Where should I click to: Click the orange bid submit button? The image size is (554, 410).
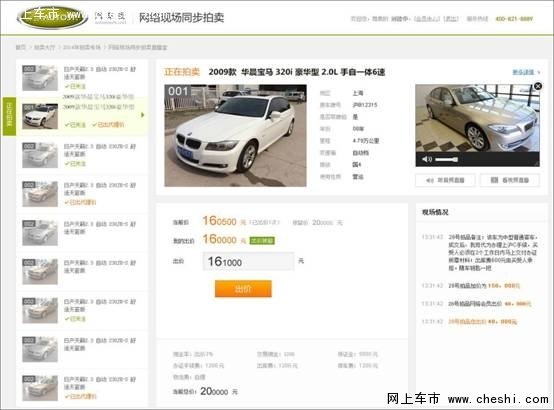(243, 289)
